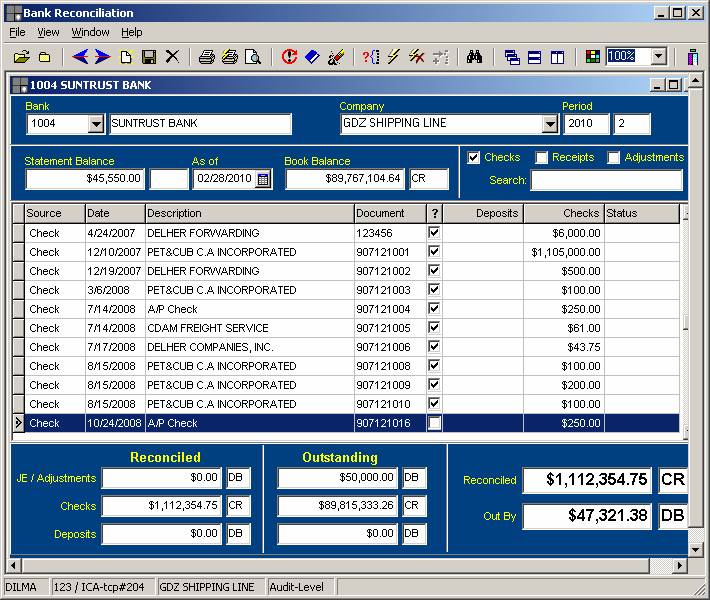Click the blue previous record arrow
710x600 pixels.
[80, 57]
